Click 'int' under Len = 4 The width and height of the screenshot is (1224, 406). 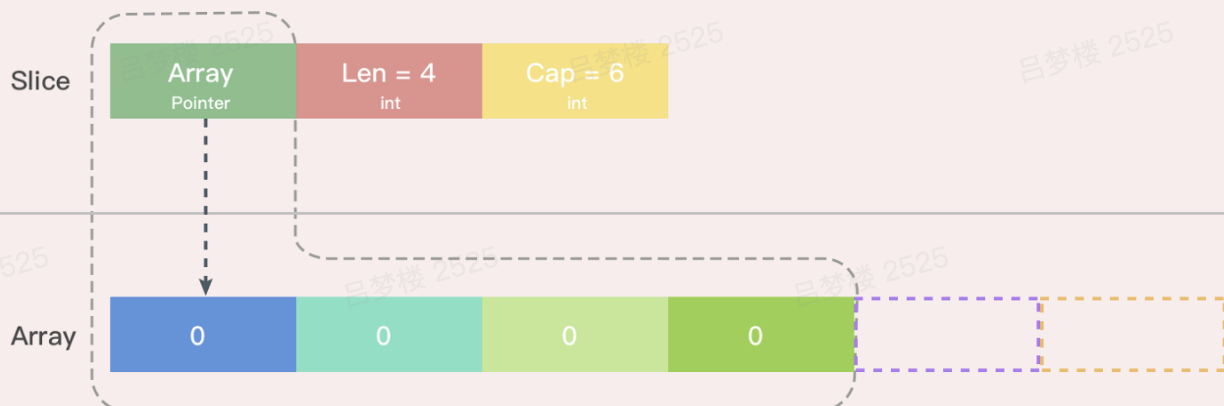click(390, 103)
